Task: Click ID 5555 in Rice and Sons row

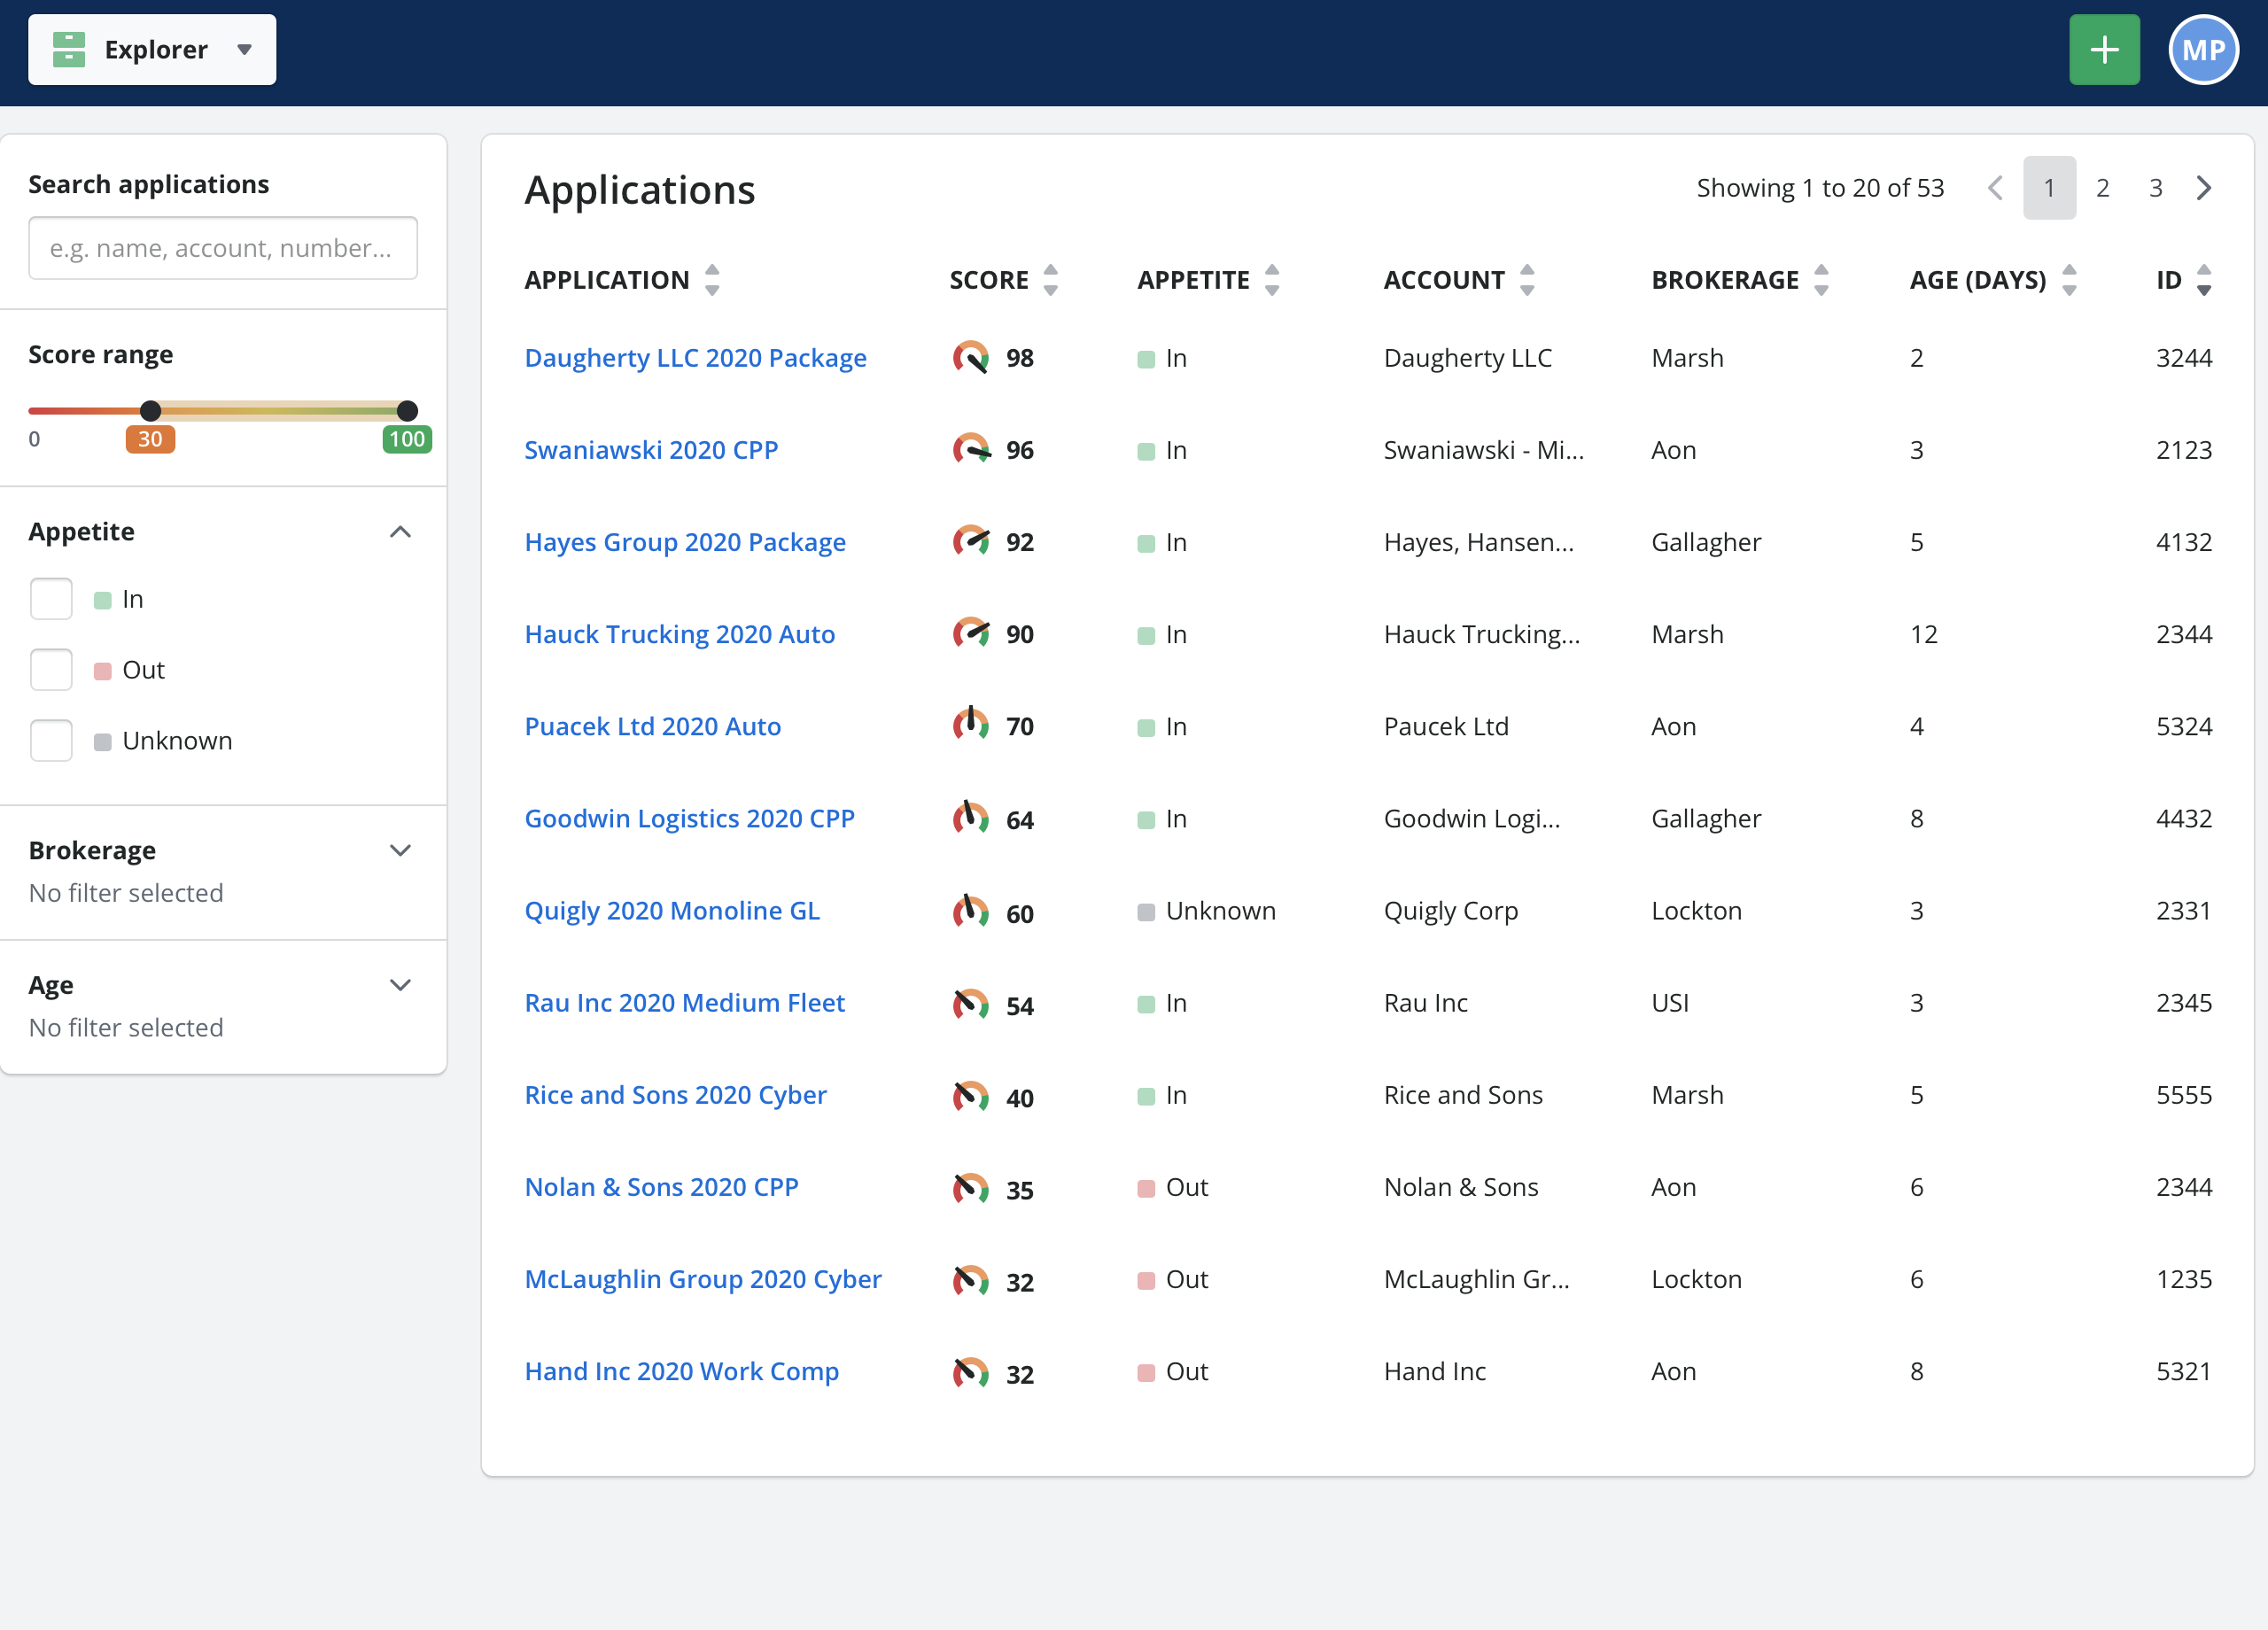Action: [x=2184, y=1095]
